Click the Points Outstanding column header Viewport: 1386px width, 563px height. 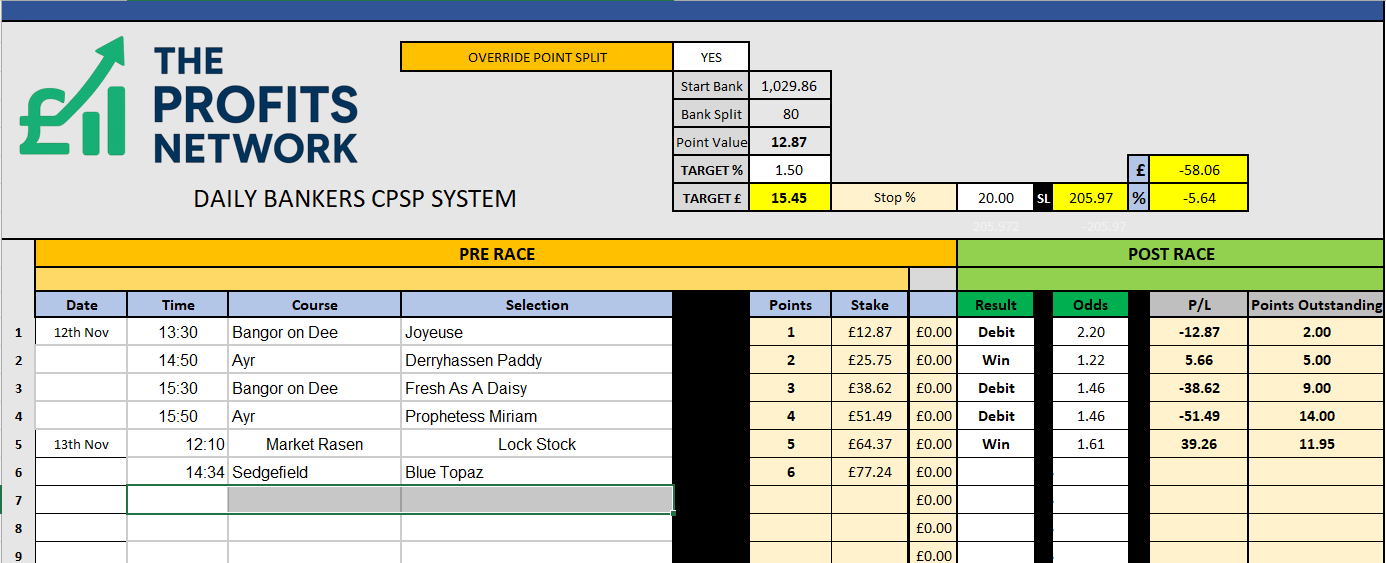(1316, 305)
